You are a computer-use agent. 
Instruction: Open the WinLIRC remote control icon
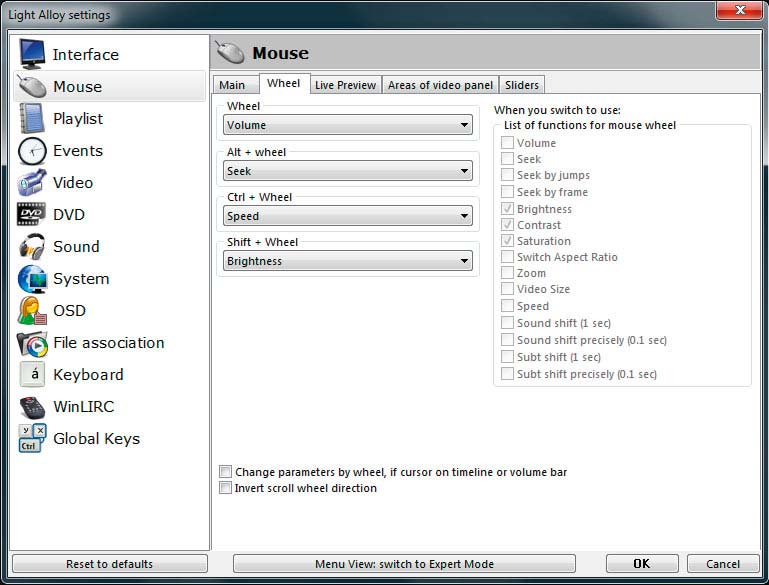[32, 407]
